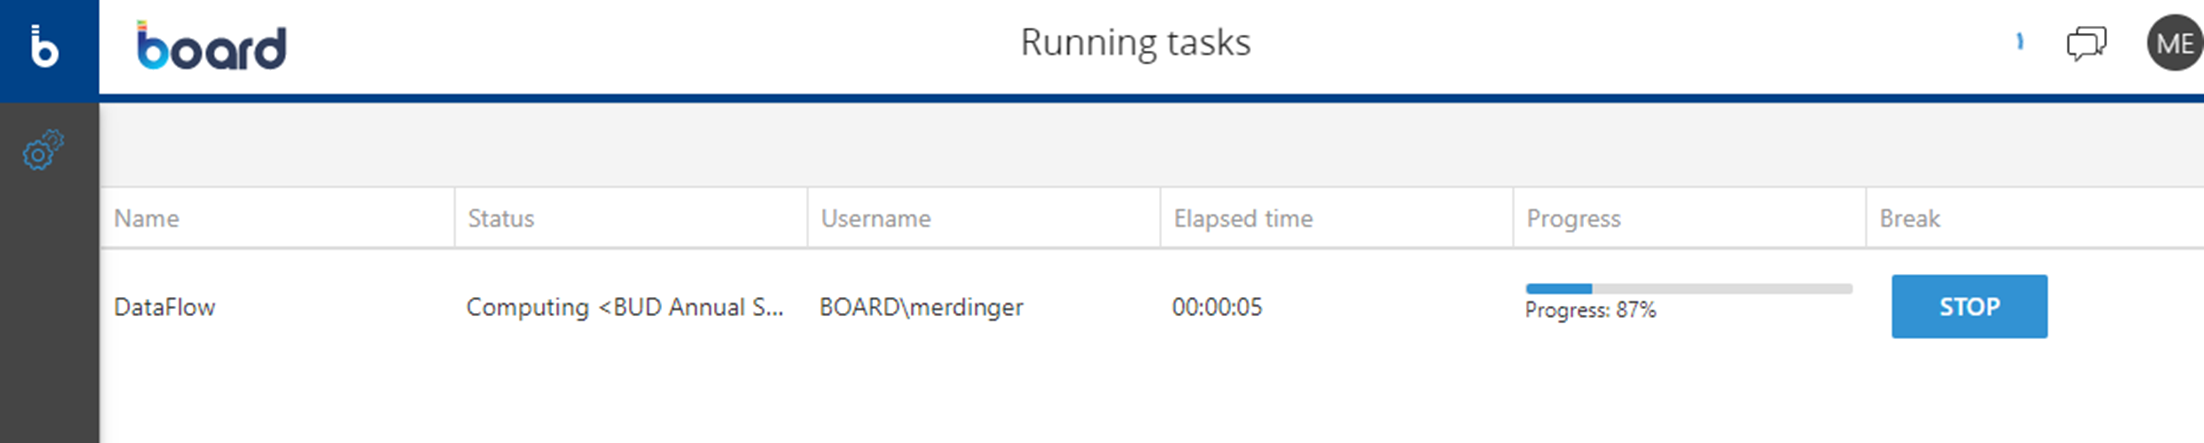This screenshot has height=443, width=2204.
Task: Click the DataFlow progress bar
Action: click(x=1688, y=289)
